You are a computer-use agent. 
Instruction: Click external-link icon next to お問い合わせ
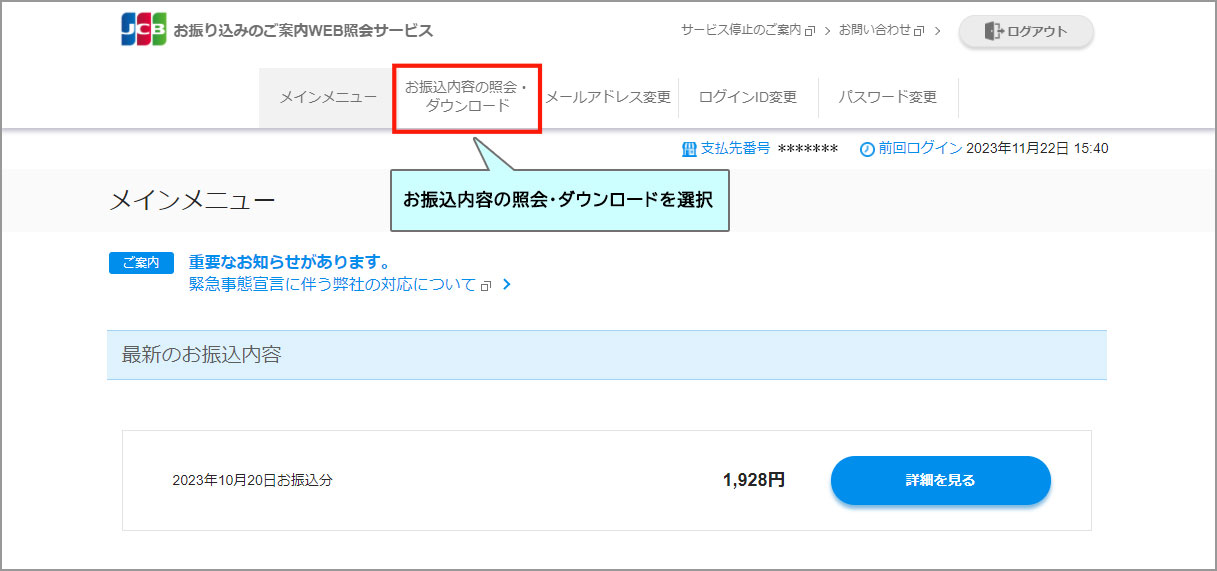(x=920, y=31)
